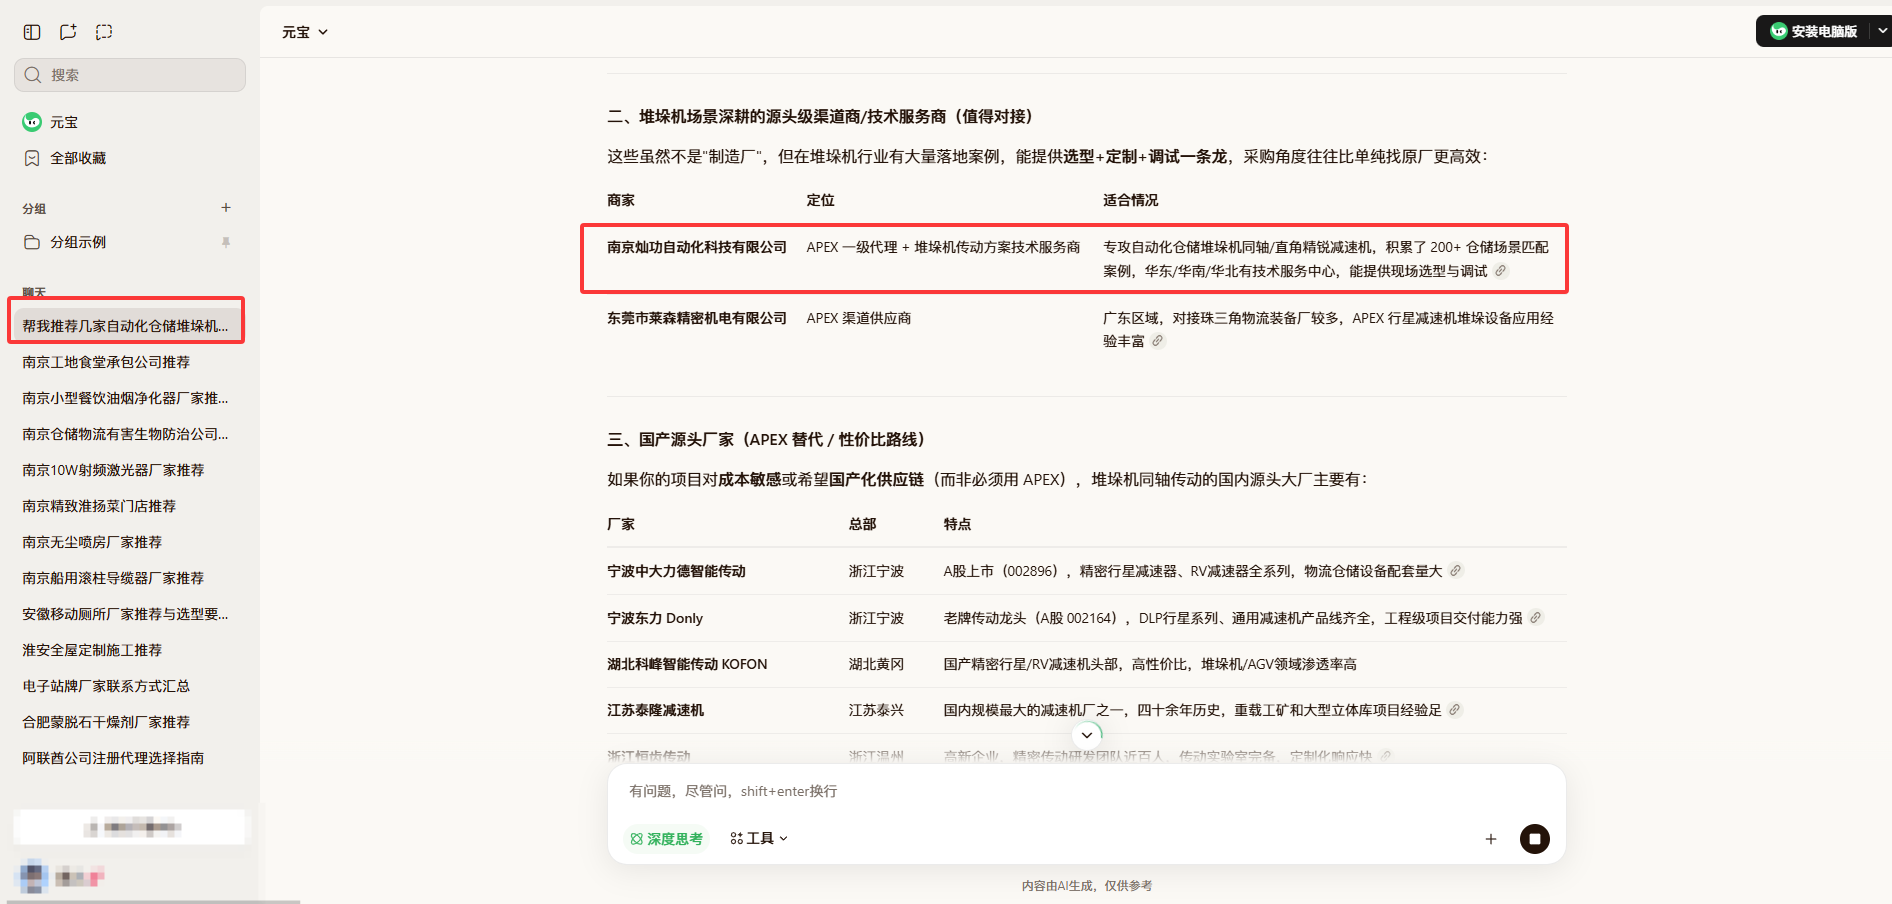Image resolution: width=1892 pixels, height=904 pixels.
Task: Select 东莞市莱森精密机电有限公司 cell
Action: [x=697, y=318]
